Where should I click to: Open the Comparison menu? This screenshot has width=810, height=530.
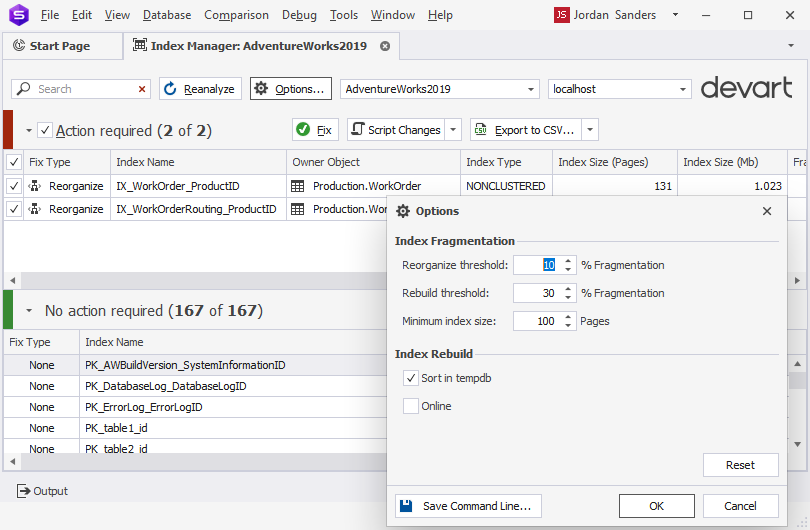[236, 15]
